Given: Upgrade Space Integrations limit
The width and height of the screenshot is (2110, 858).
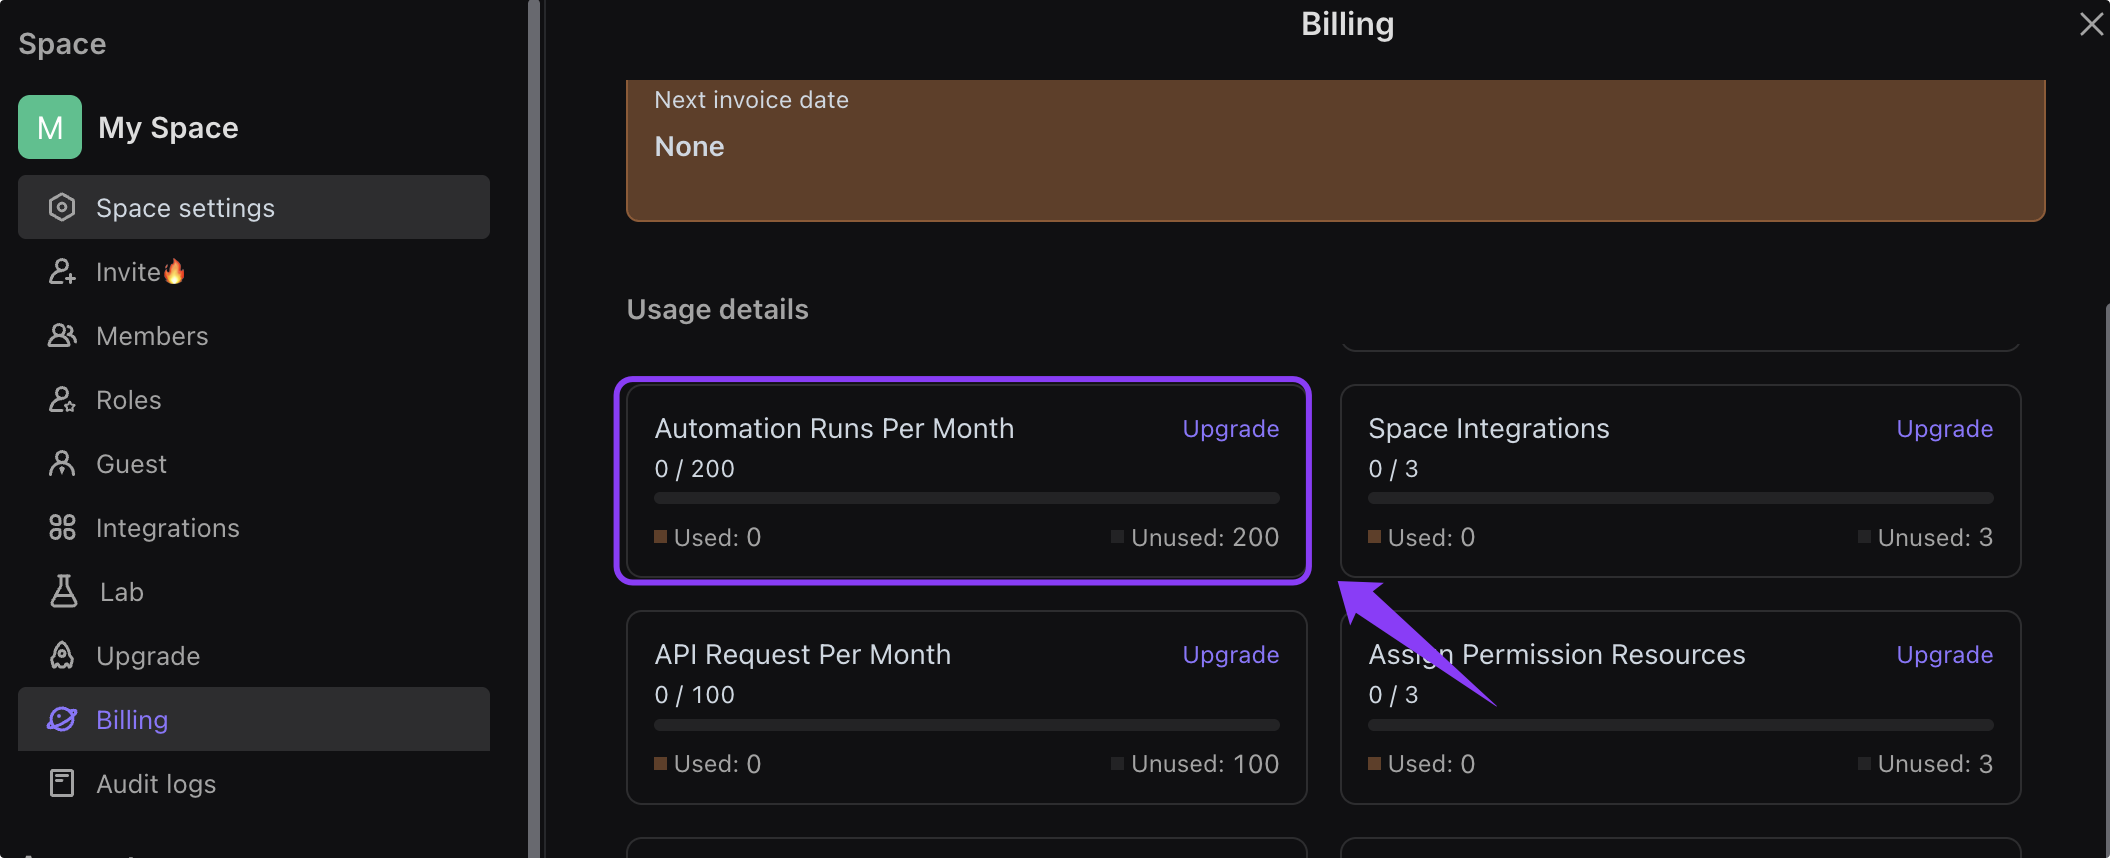Looking at the screenshot, I should (1944, 429).
